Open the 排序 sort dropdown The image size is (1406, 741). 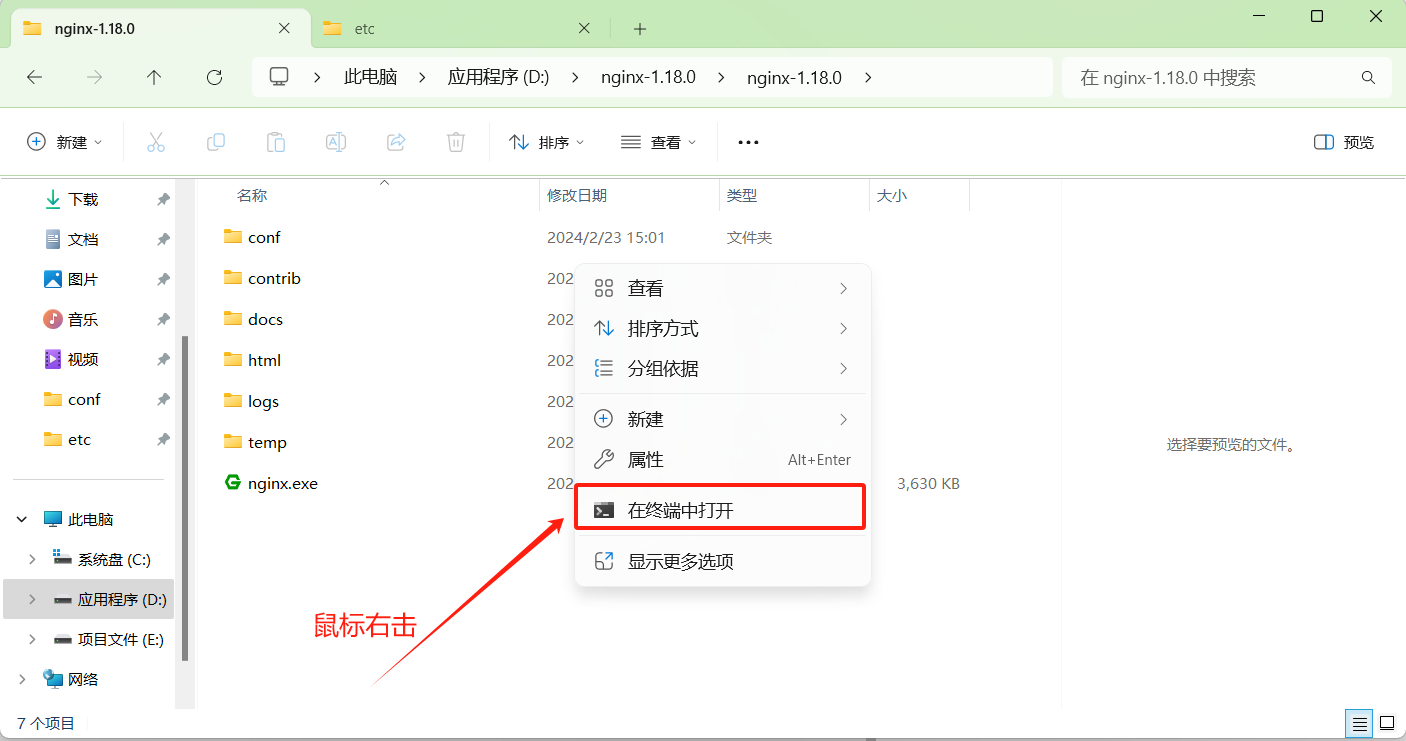[x=547, y=142]
